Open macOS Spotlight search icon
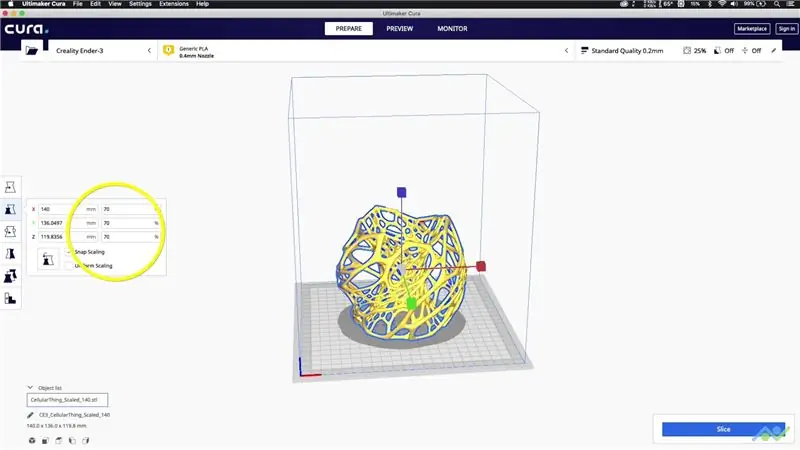The image size is (800, 450). coord(777,4)
